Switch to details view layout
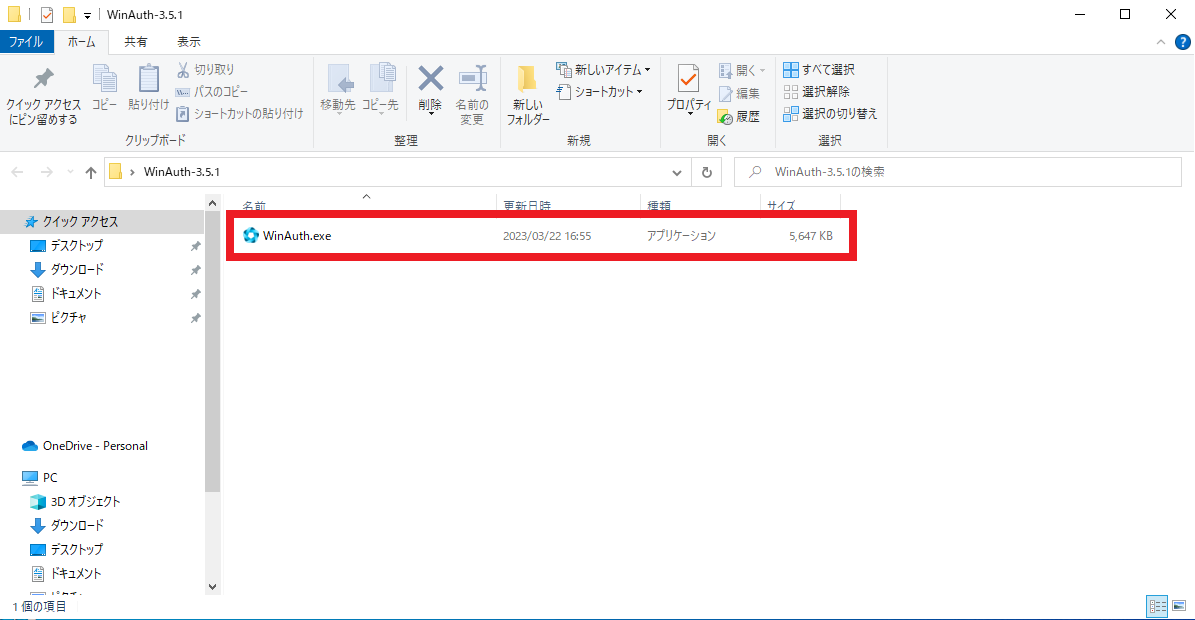Viewport: 1195px width, 620px height. click(x=1158, y=606)
